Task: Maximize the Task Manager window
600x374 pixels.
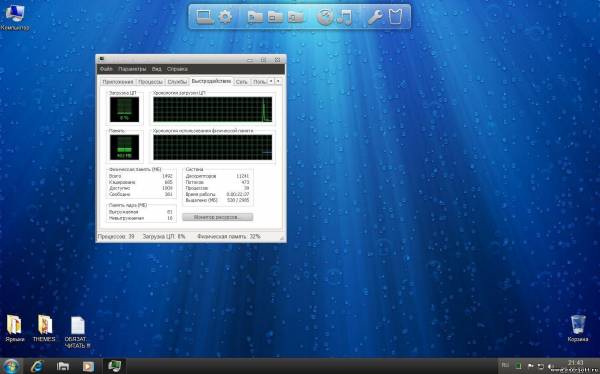Action: (263, 59)
